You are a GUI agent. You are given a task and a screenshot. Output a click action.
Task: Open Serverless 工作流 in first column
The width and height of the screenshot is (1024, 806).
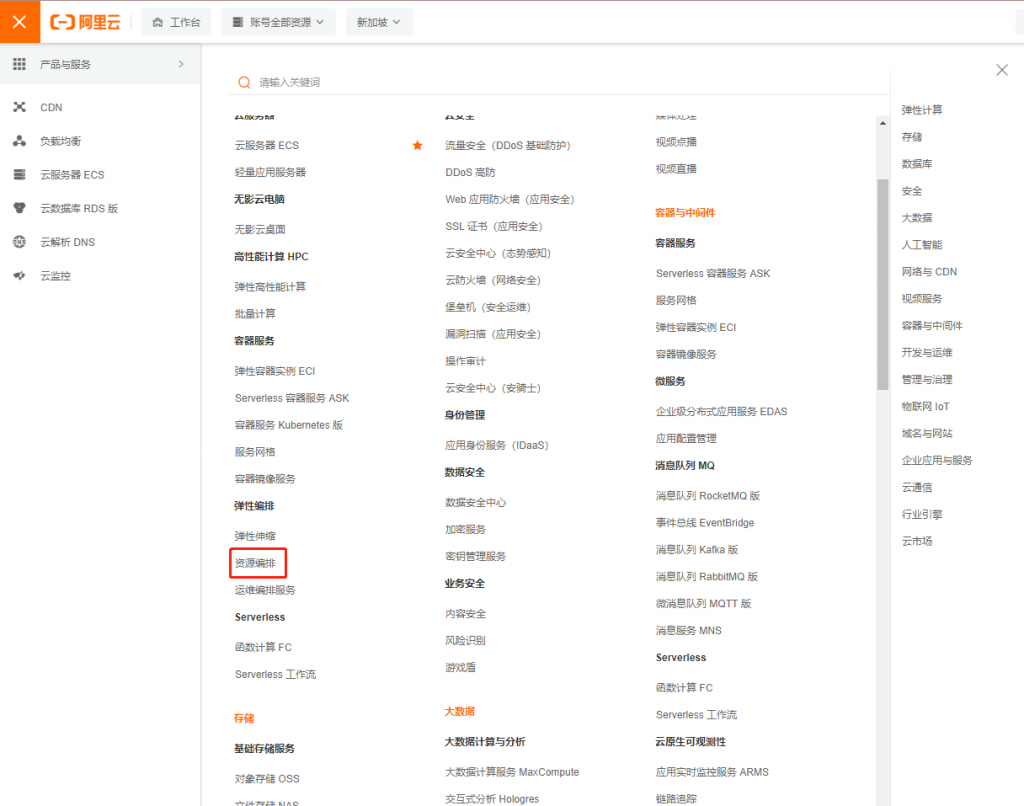276,674
